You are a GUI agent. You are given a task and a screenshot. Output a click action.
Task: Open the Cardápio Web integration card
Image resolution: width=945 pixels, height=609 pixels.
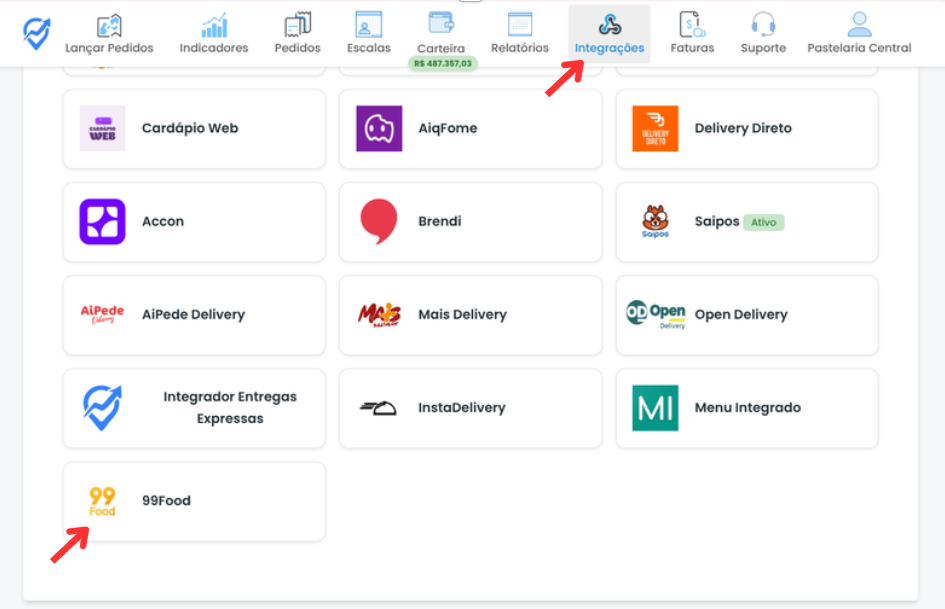(x=194, y=129)
